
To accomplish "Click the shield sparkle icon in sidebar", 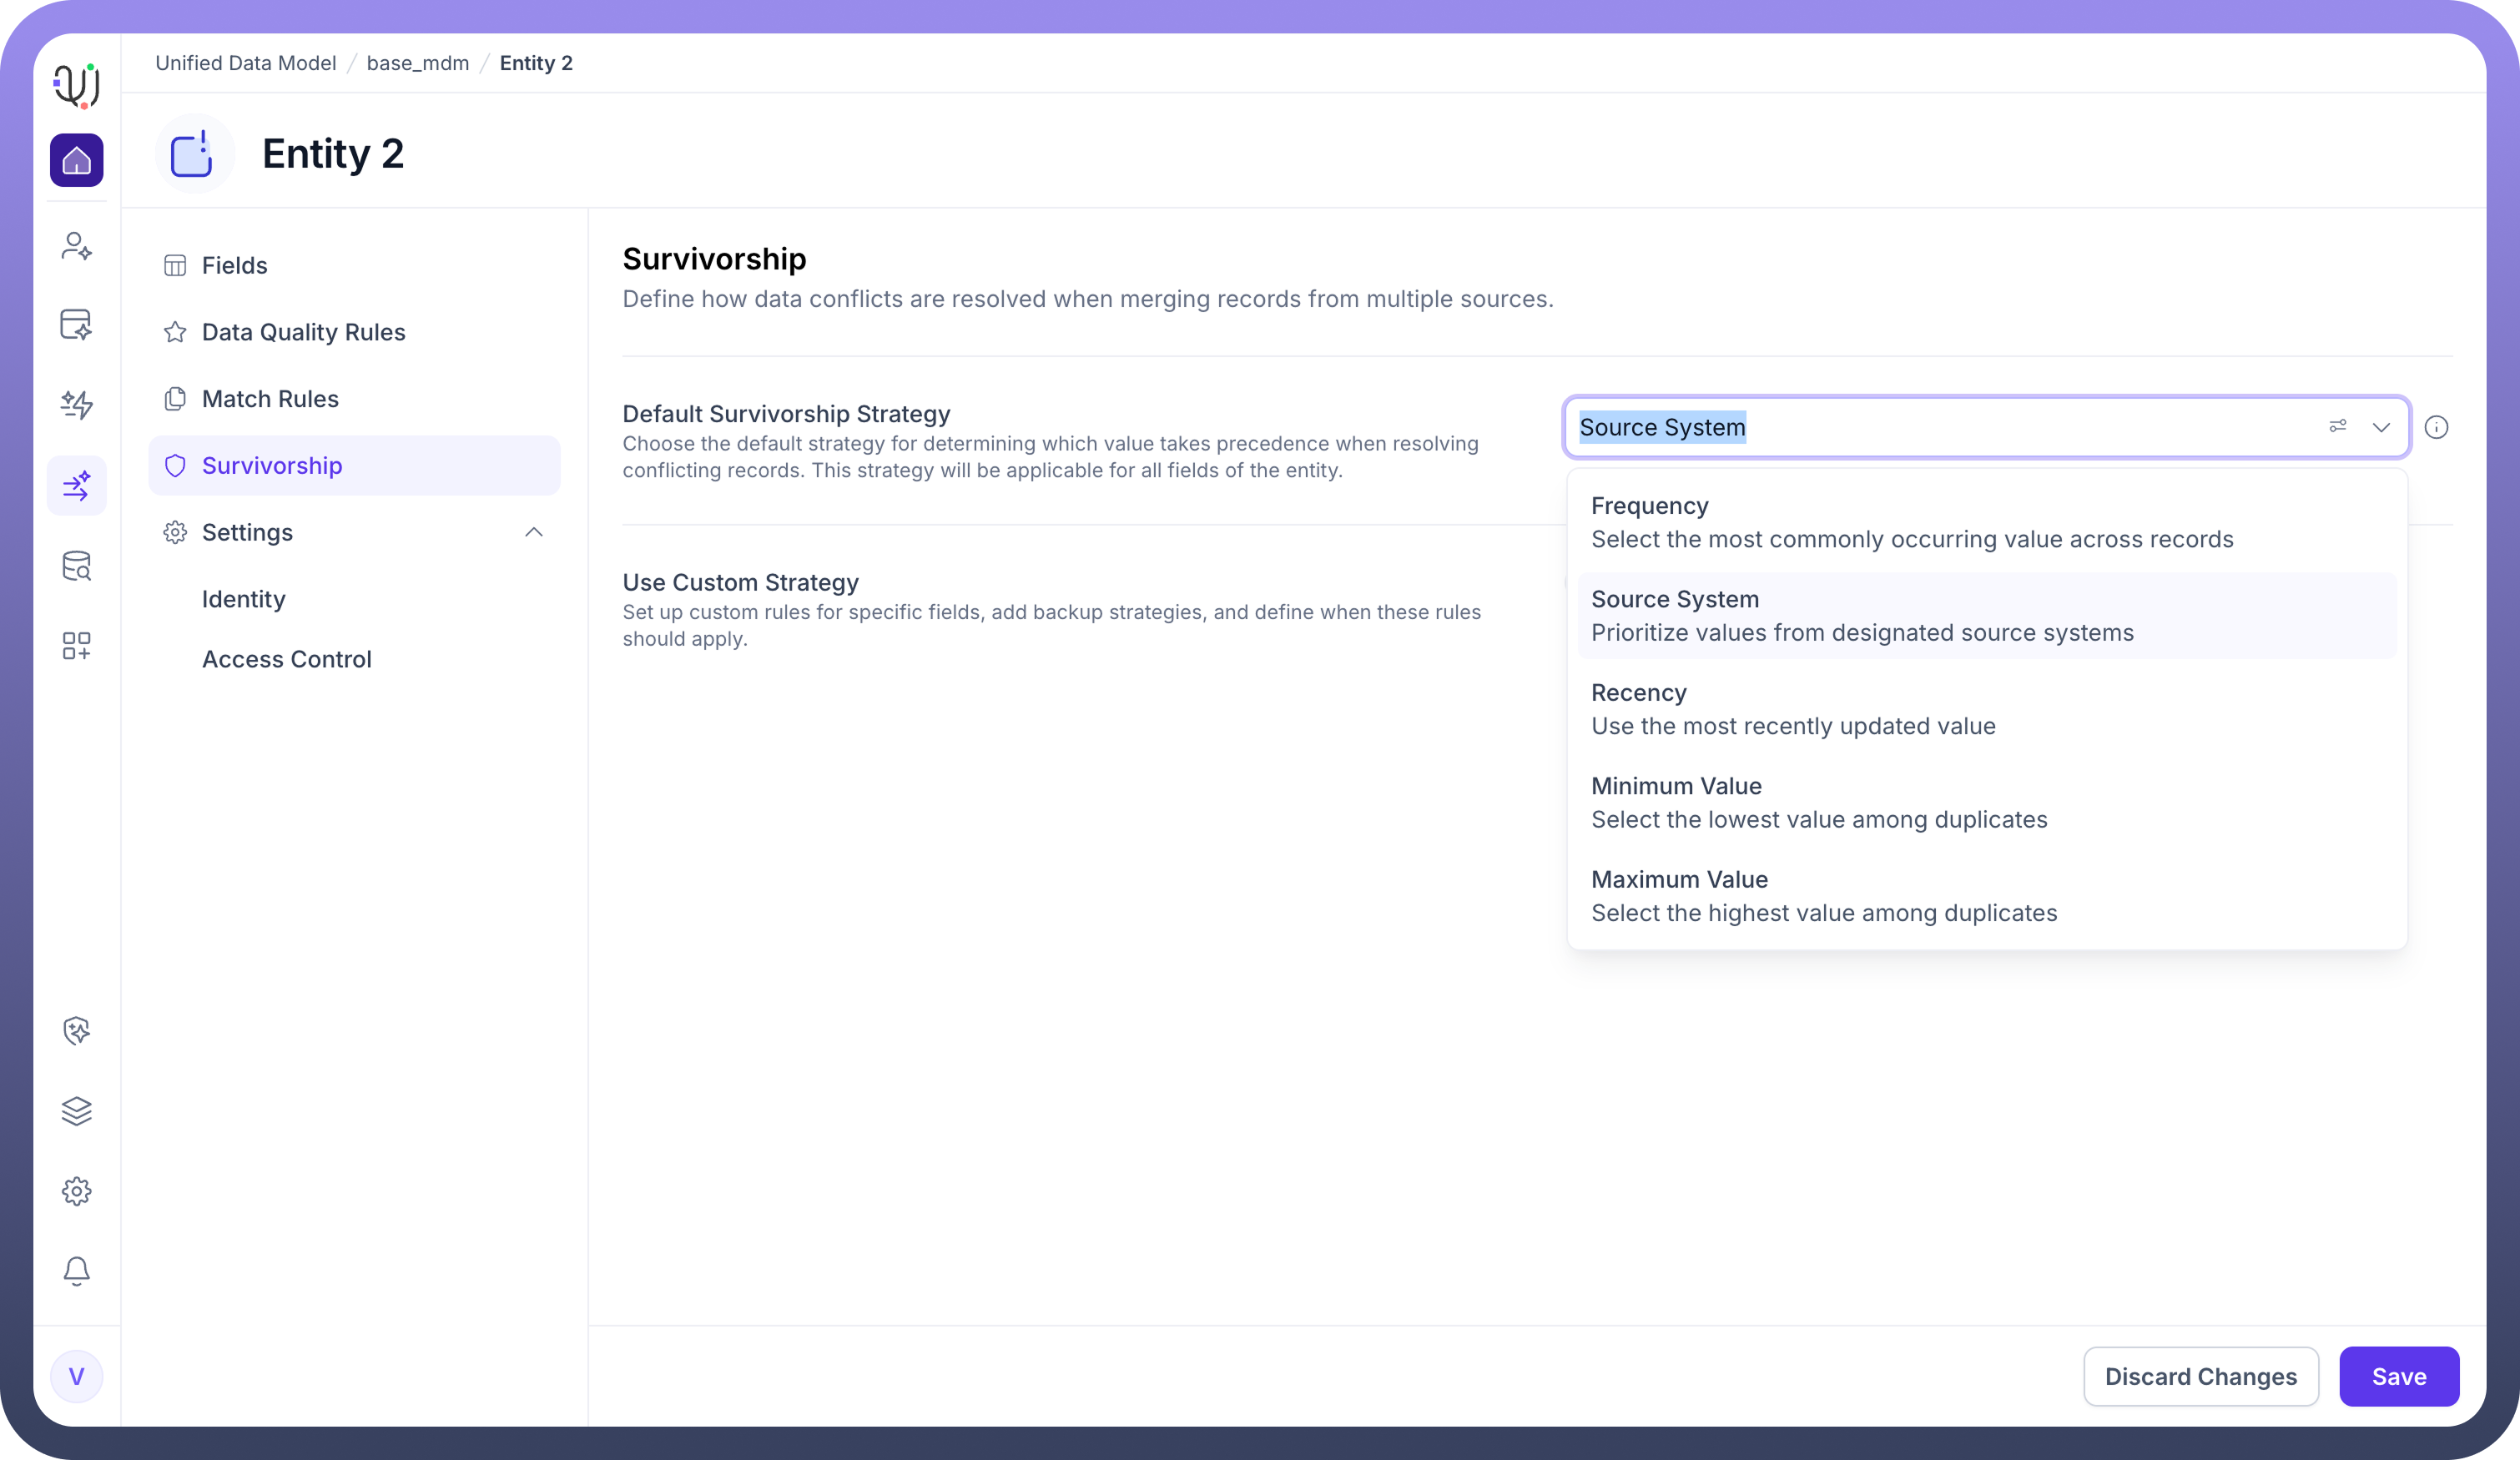I will tap(76, 1031).
